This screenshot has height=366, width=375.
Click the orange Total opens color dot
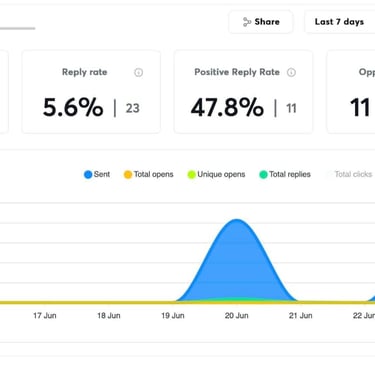pos(128,175)
